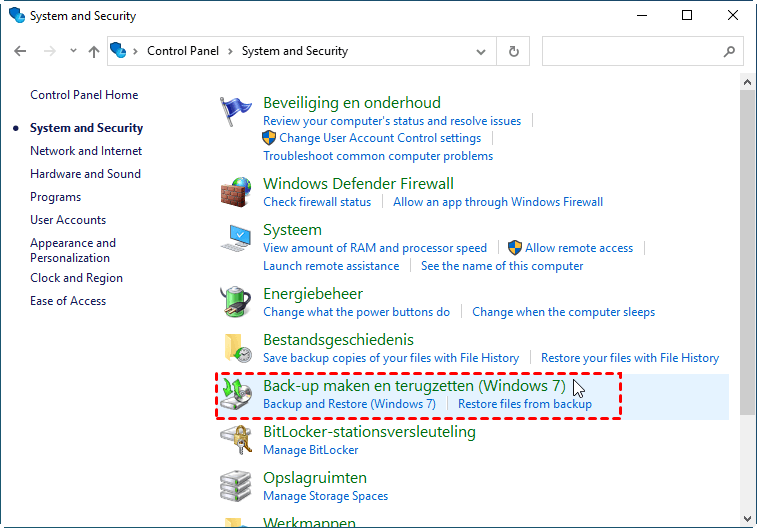Click the vertical scrollbar down arrow
Image resolution: width=757 pixels, height=528 pixels.
(x=748, y=519)
